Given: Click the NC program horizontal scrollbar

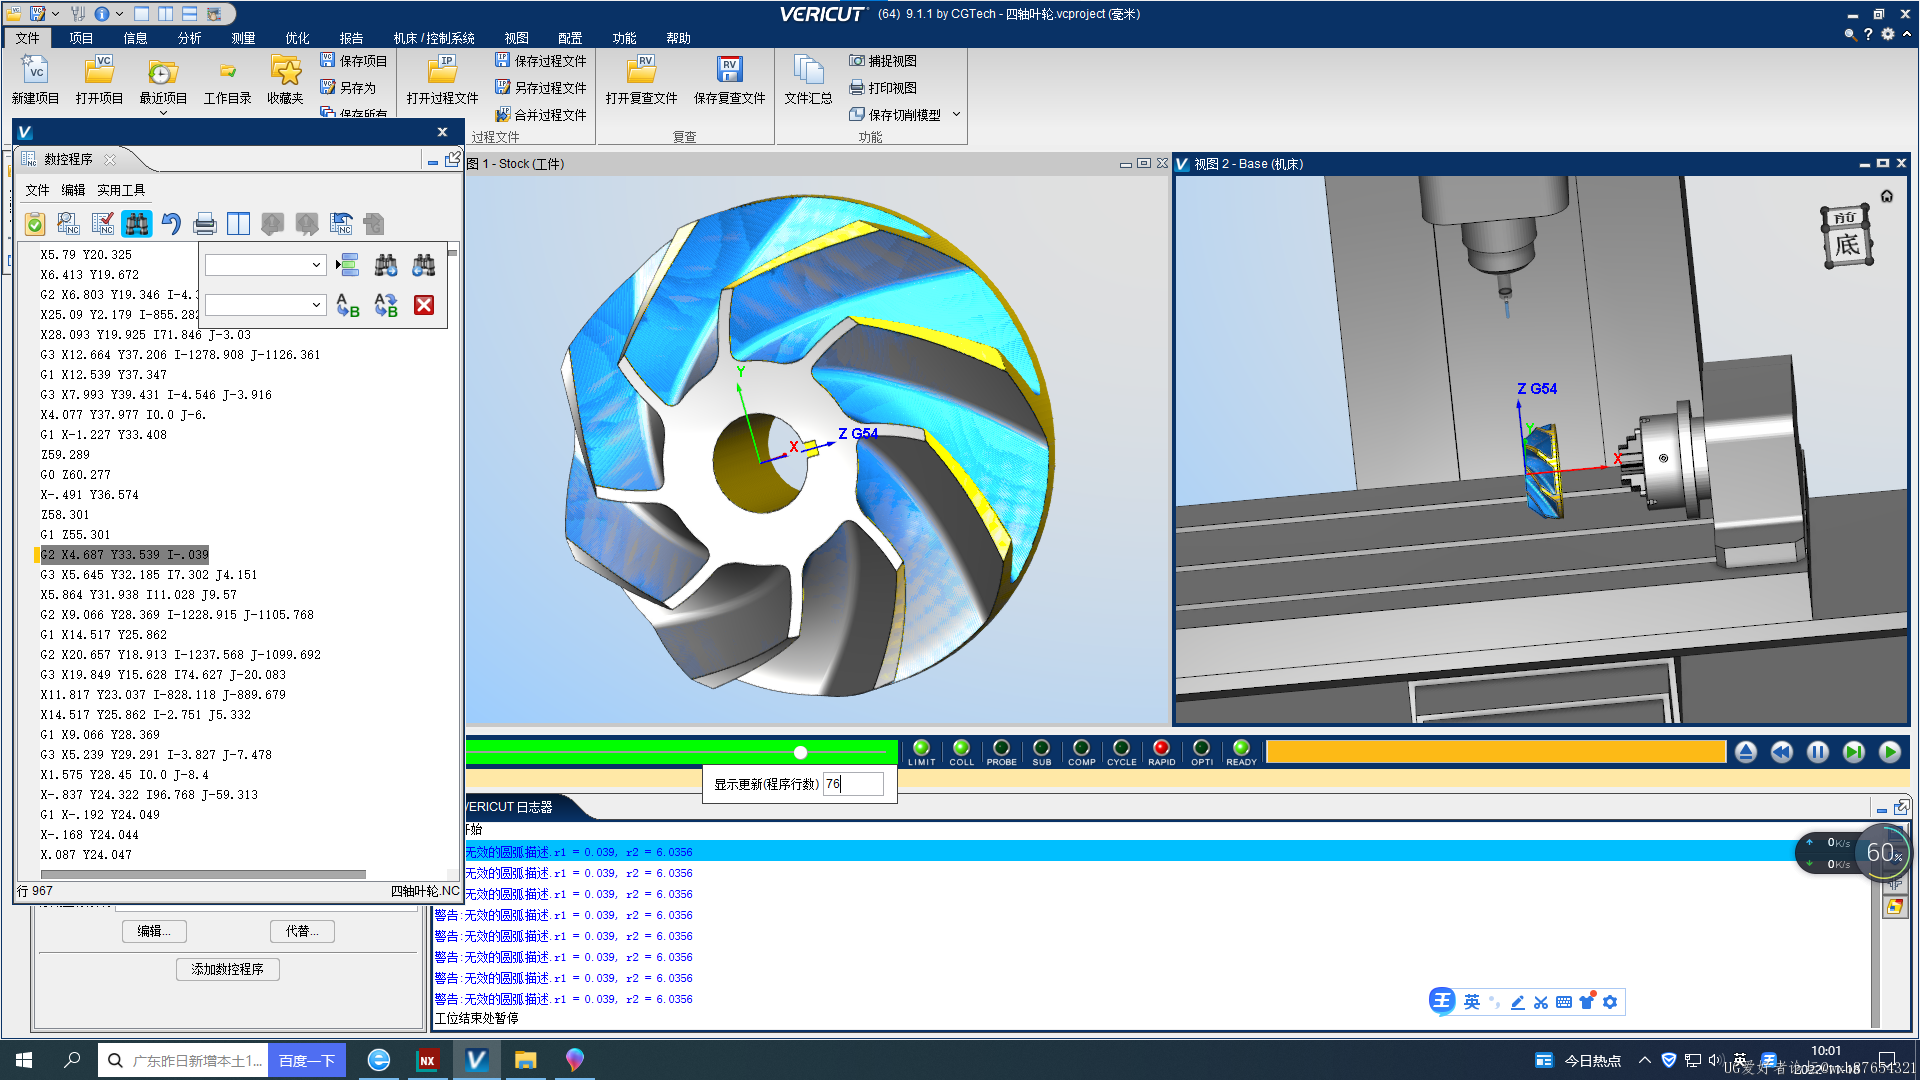Looking at the screenshot, I should (203, 875).
